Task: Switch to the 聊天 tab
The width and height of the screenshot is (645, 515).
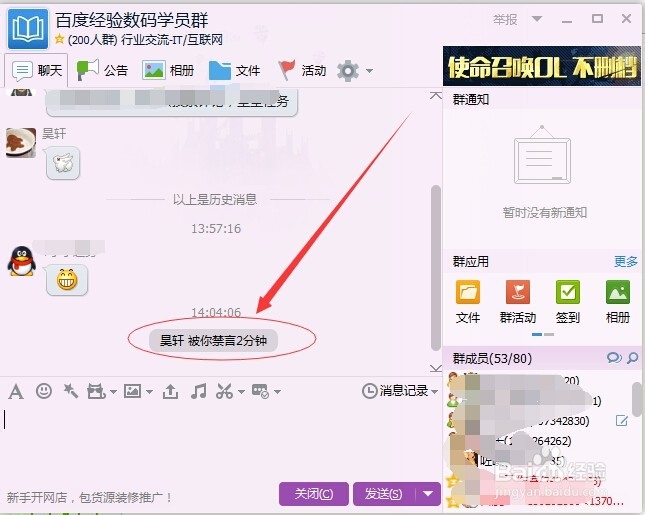Action: (36, 71)
